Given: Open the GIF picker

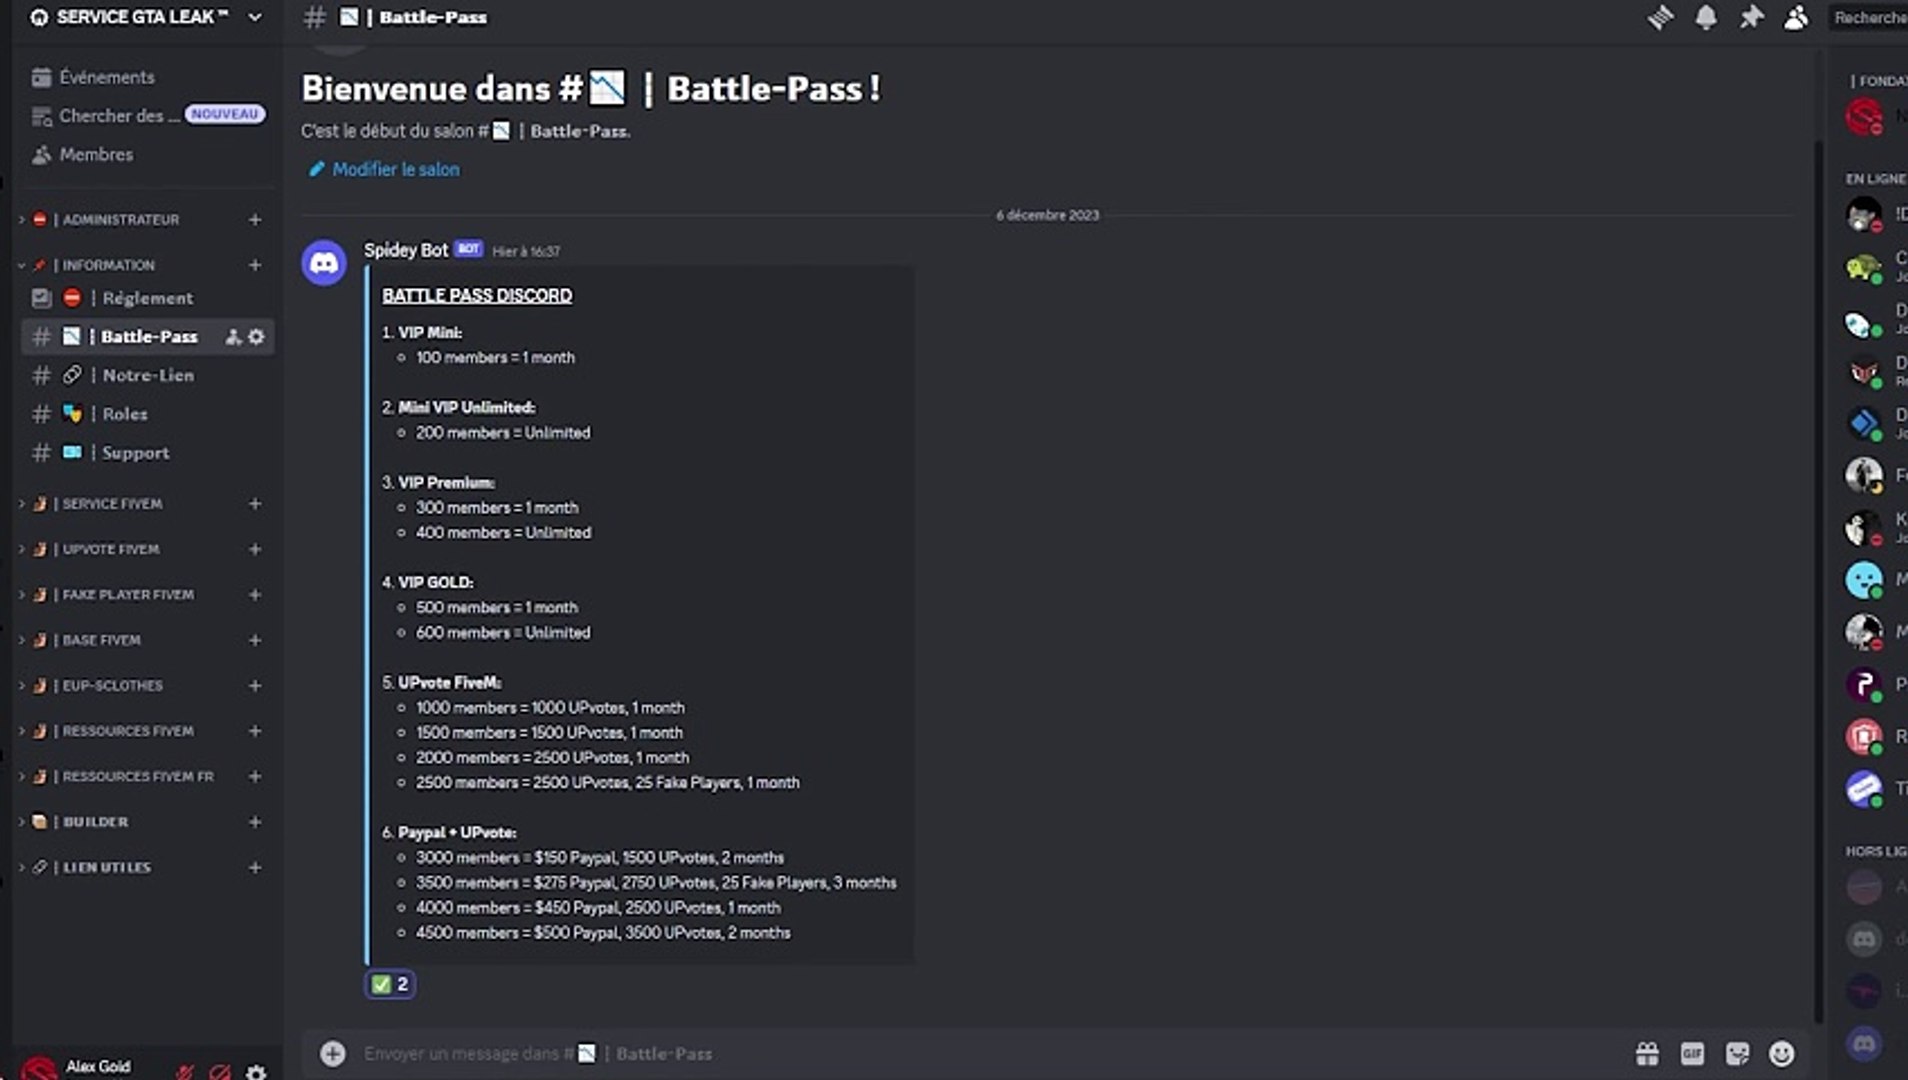Looking at the screenshot, I should [x=1692, y=1053].
